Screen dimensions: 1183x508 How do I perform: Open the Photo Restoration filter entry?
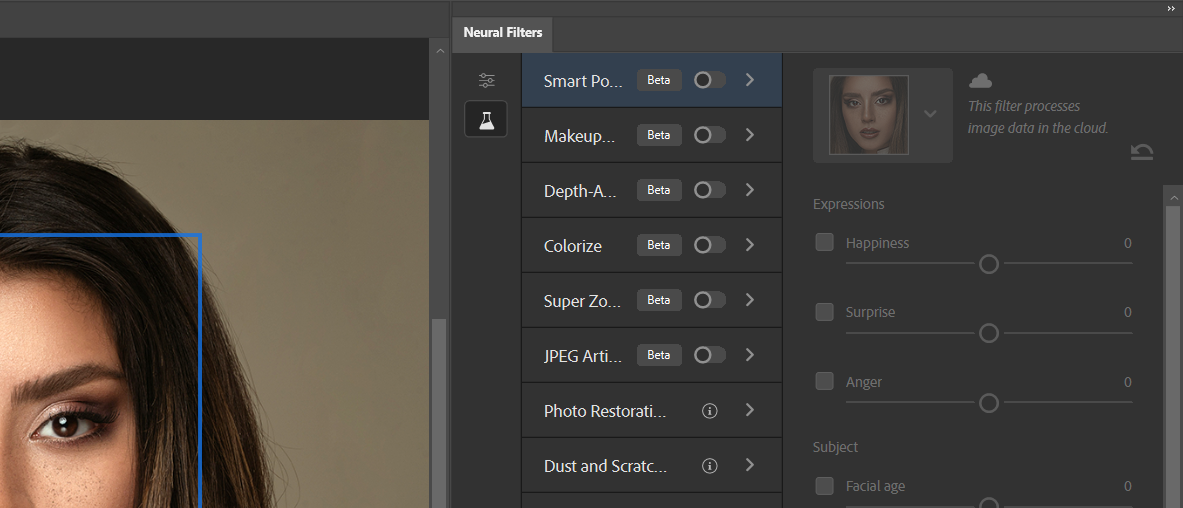point(605,411)
